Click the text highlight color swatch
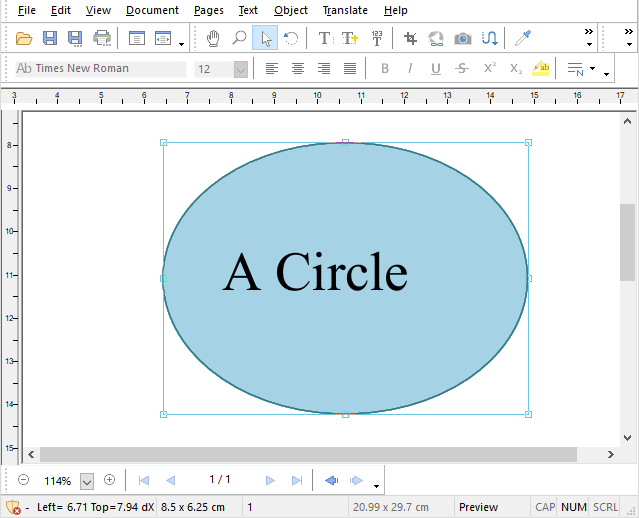 pyautogui.click(x=541, y=69)
